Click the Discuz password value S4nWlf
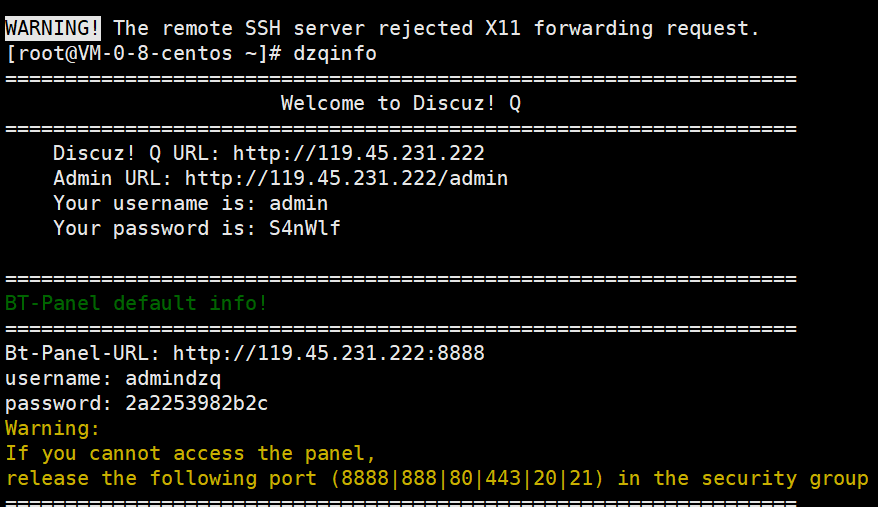 click(x=304, y=228)
